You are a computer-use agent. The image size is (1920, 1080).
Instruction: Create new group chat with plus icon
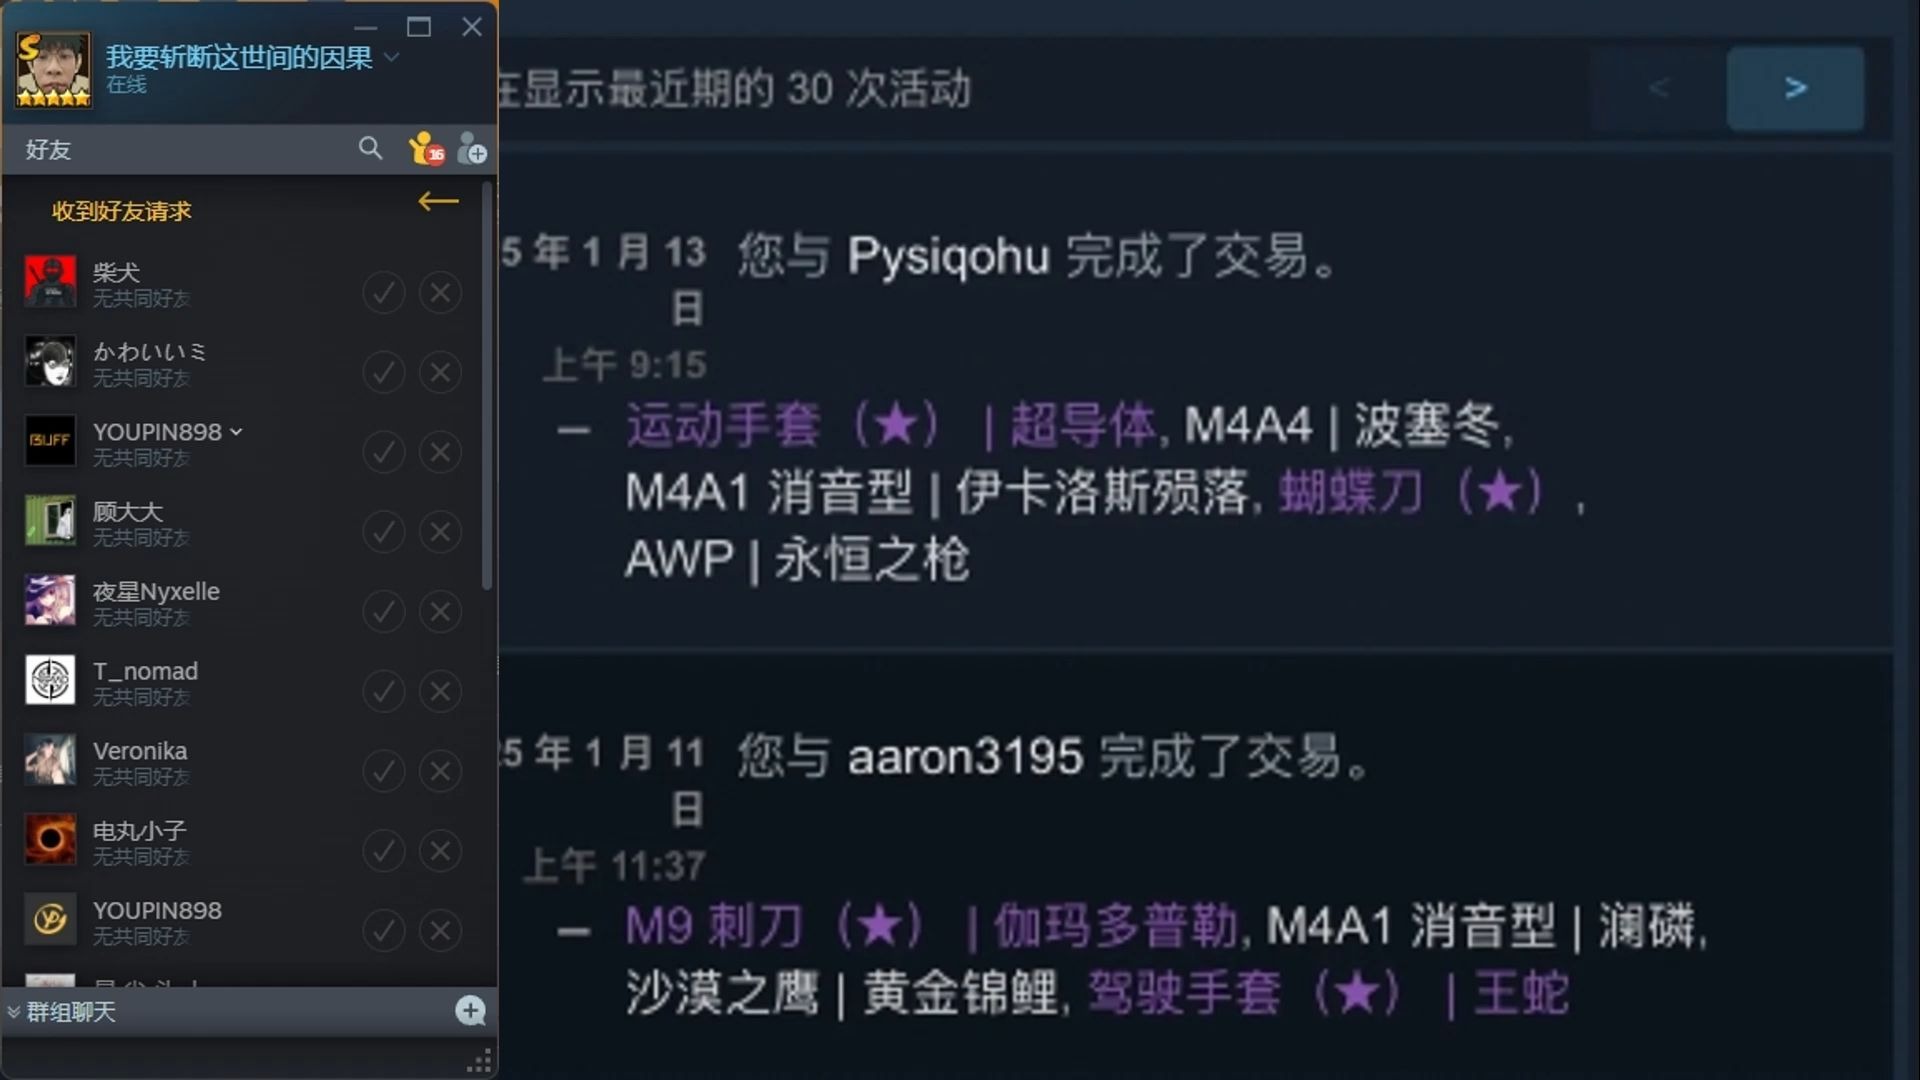[x=470, y=1011]
